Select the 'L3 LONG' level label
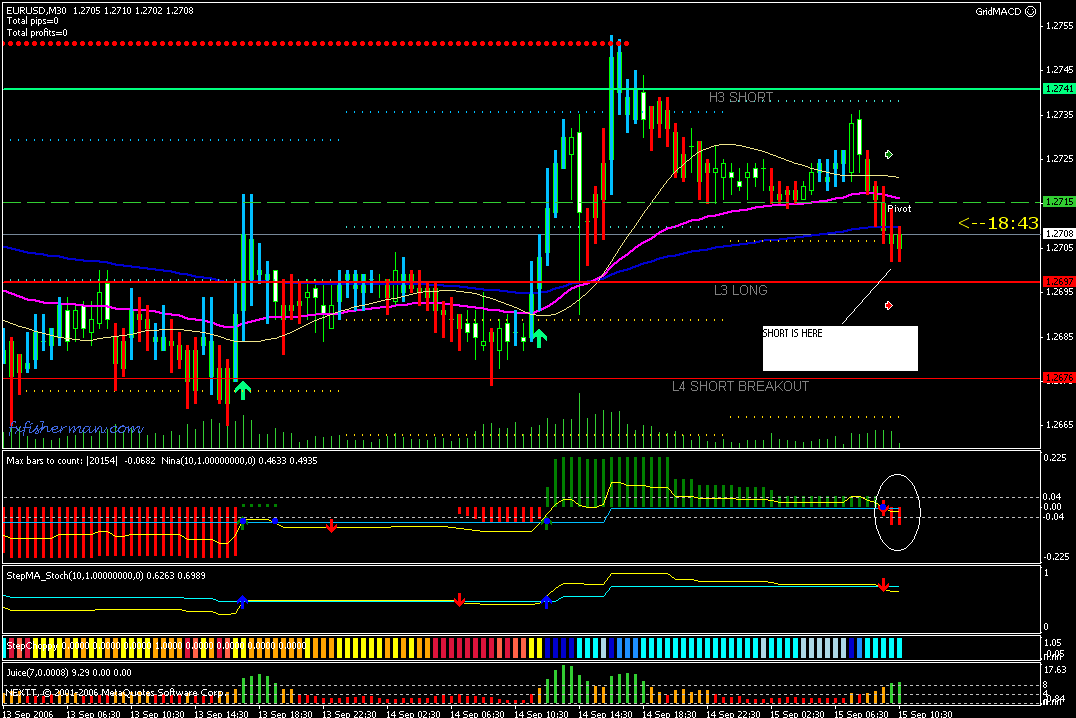The height and width of the screenshot is (718, 1076). (740, 290)
